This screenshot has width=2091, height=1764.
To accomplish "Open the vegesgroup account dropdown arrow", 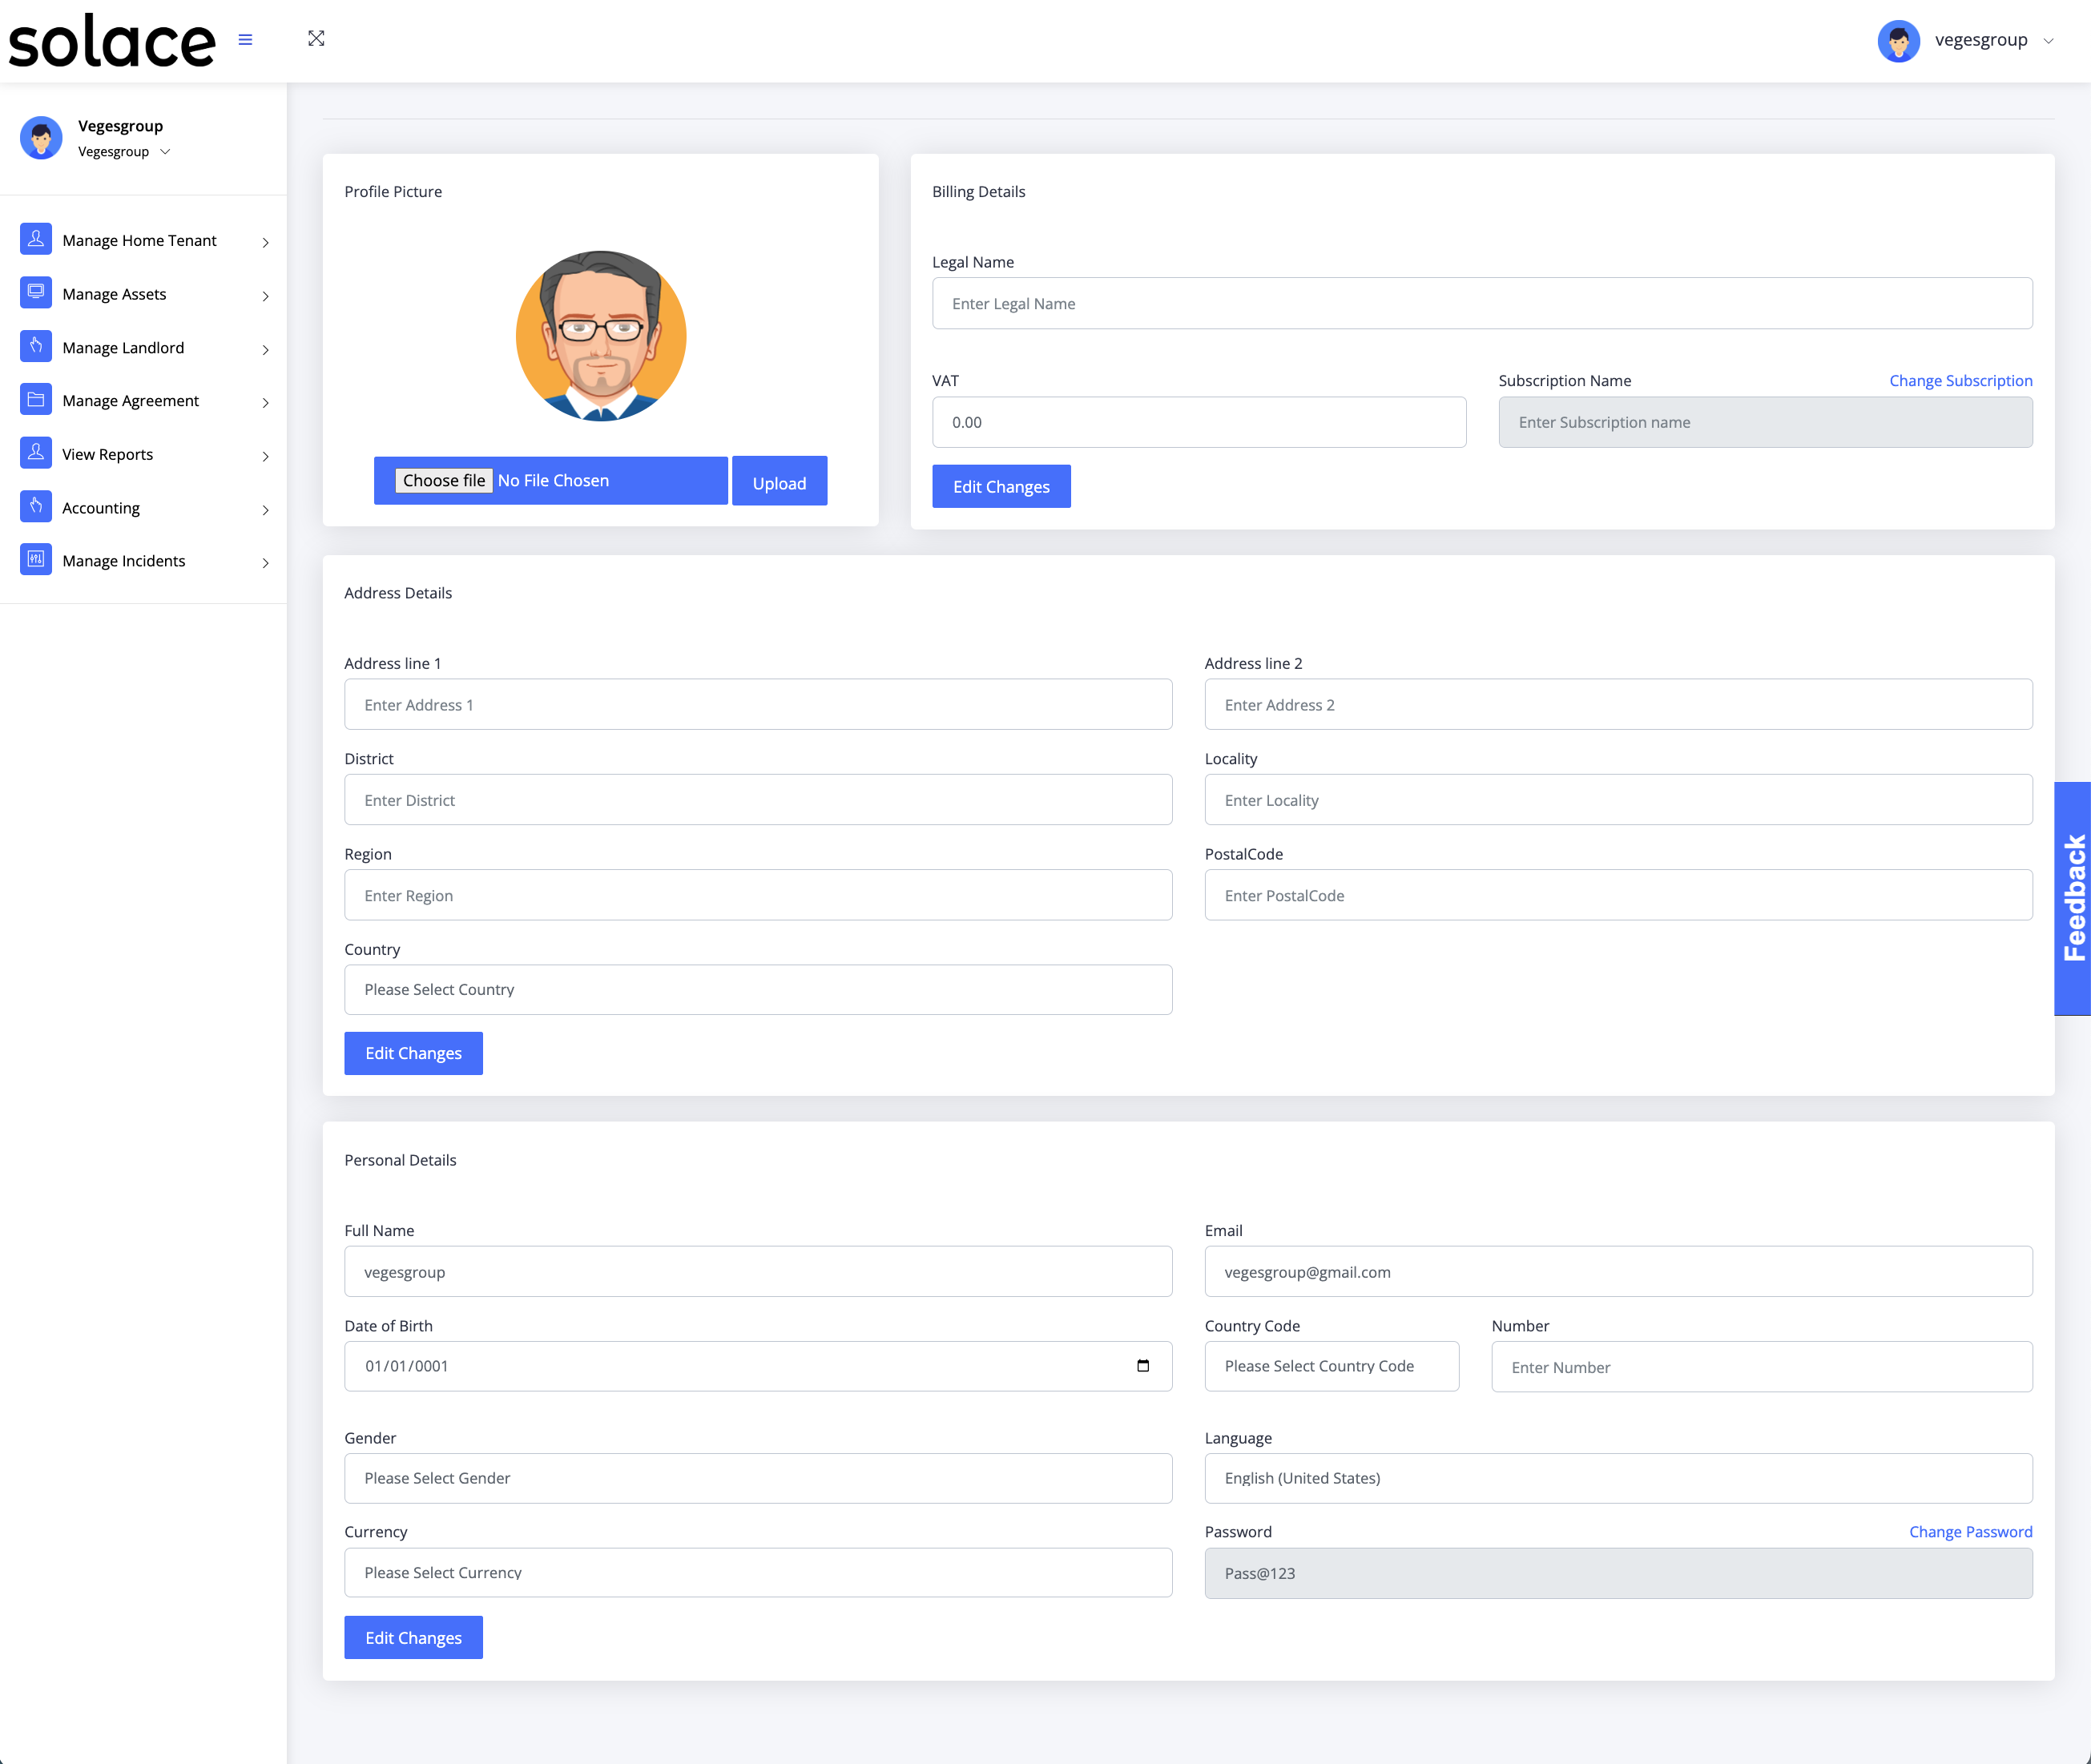I will (x=2048, y=41).
